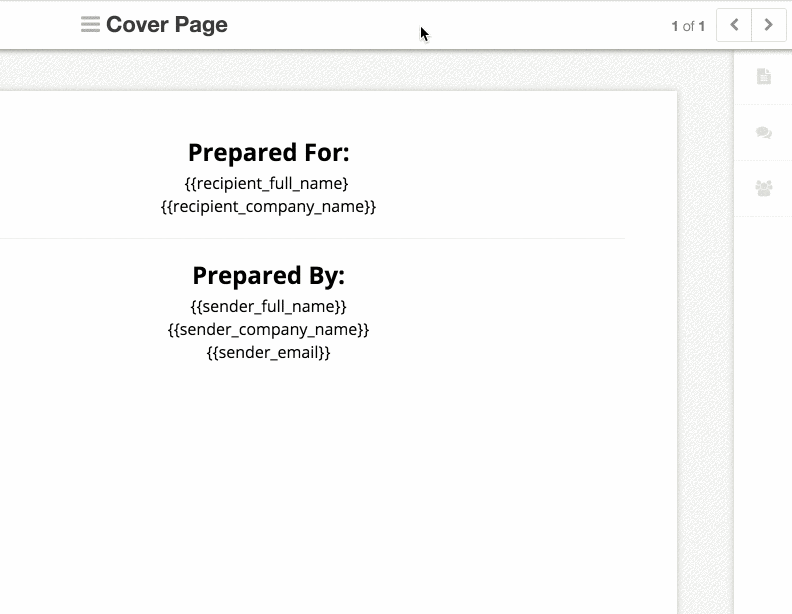Select the "Prepared For:" heading
Image resolution: width=792 pixels, height=614 pixels.
268,153
